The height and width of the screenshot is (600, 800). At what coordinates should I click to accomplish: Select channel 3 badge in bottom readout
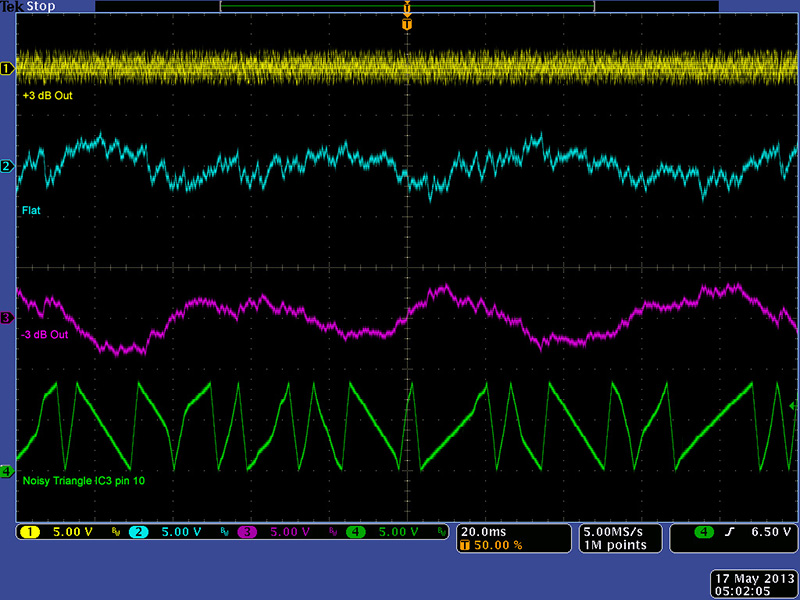click(248, 532)
